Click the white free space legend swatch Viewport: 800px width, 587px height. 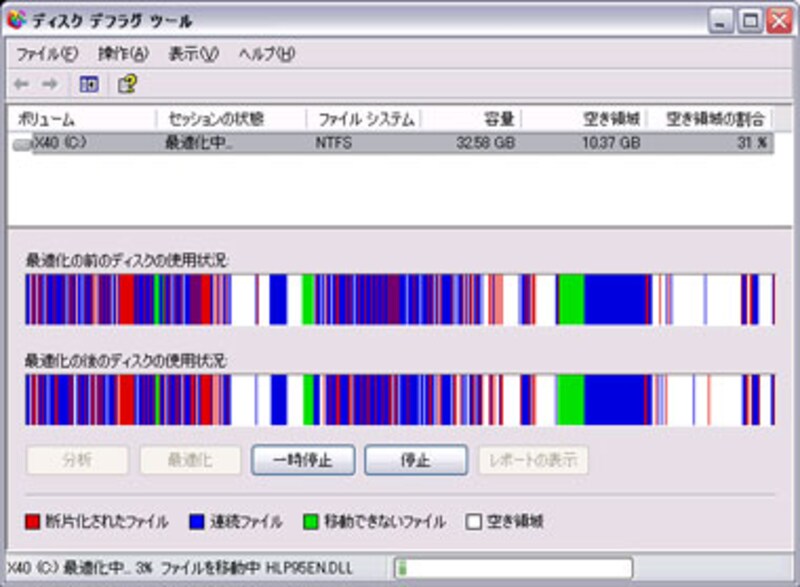click(x=473, y=522)
